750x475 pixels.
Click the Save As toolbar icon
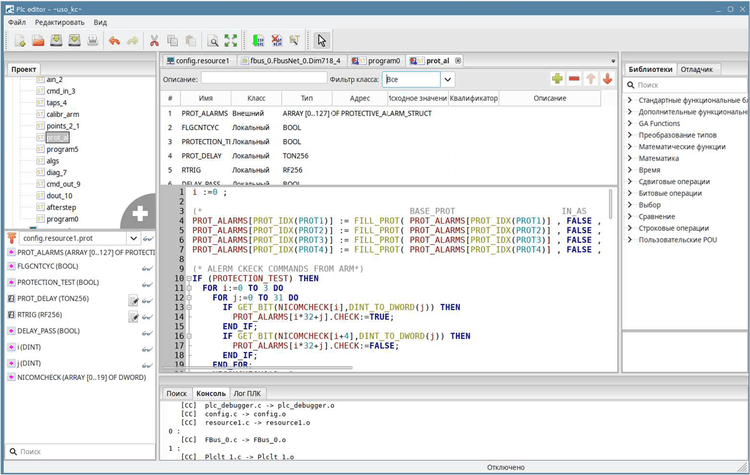coord(74,41)
